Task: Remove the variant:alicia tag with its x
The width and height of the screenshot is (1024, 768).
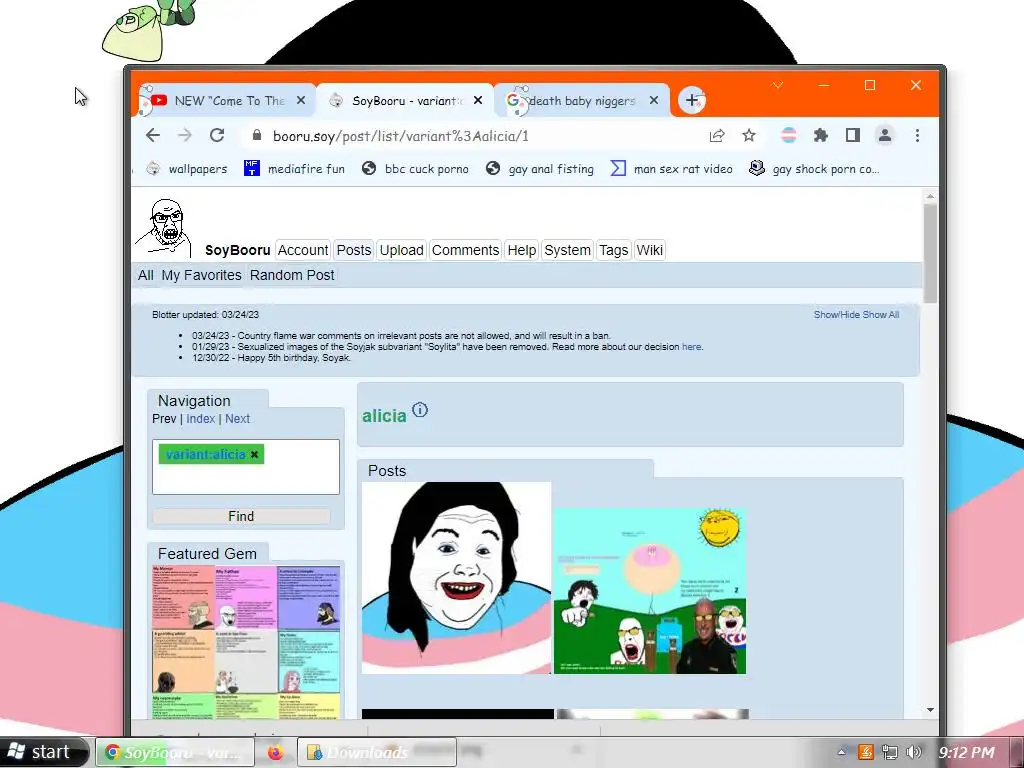Action: (x=255, y=455)
